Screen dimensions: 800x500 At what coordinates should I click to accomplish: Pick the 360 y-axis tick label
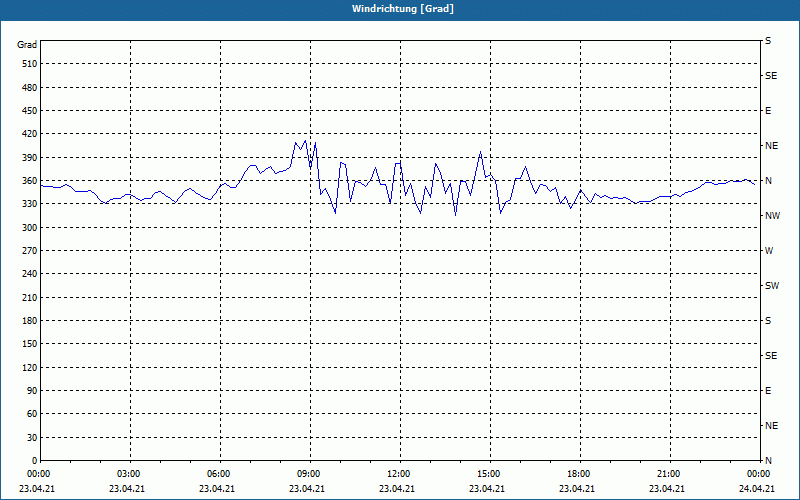[30, 181]
